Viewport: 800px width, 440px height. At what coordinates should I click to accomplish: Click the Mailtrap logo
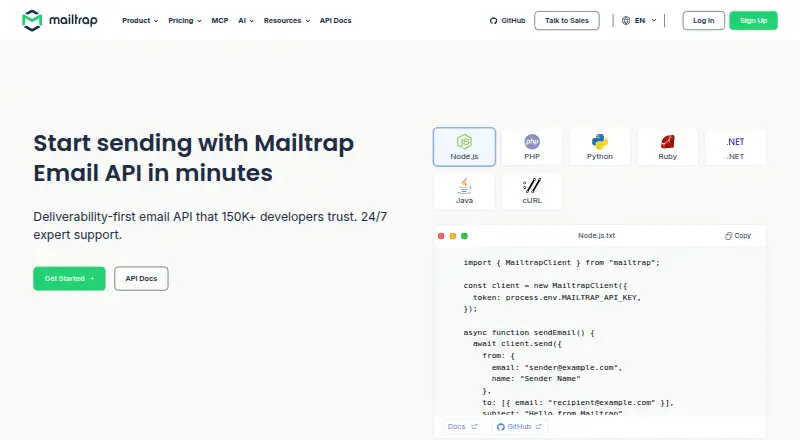coord(60,20)
